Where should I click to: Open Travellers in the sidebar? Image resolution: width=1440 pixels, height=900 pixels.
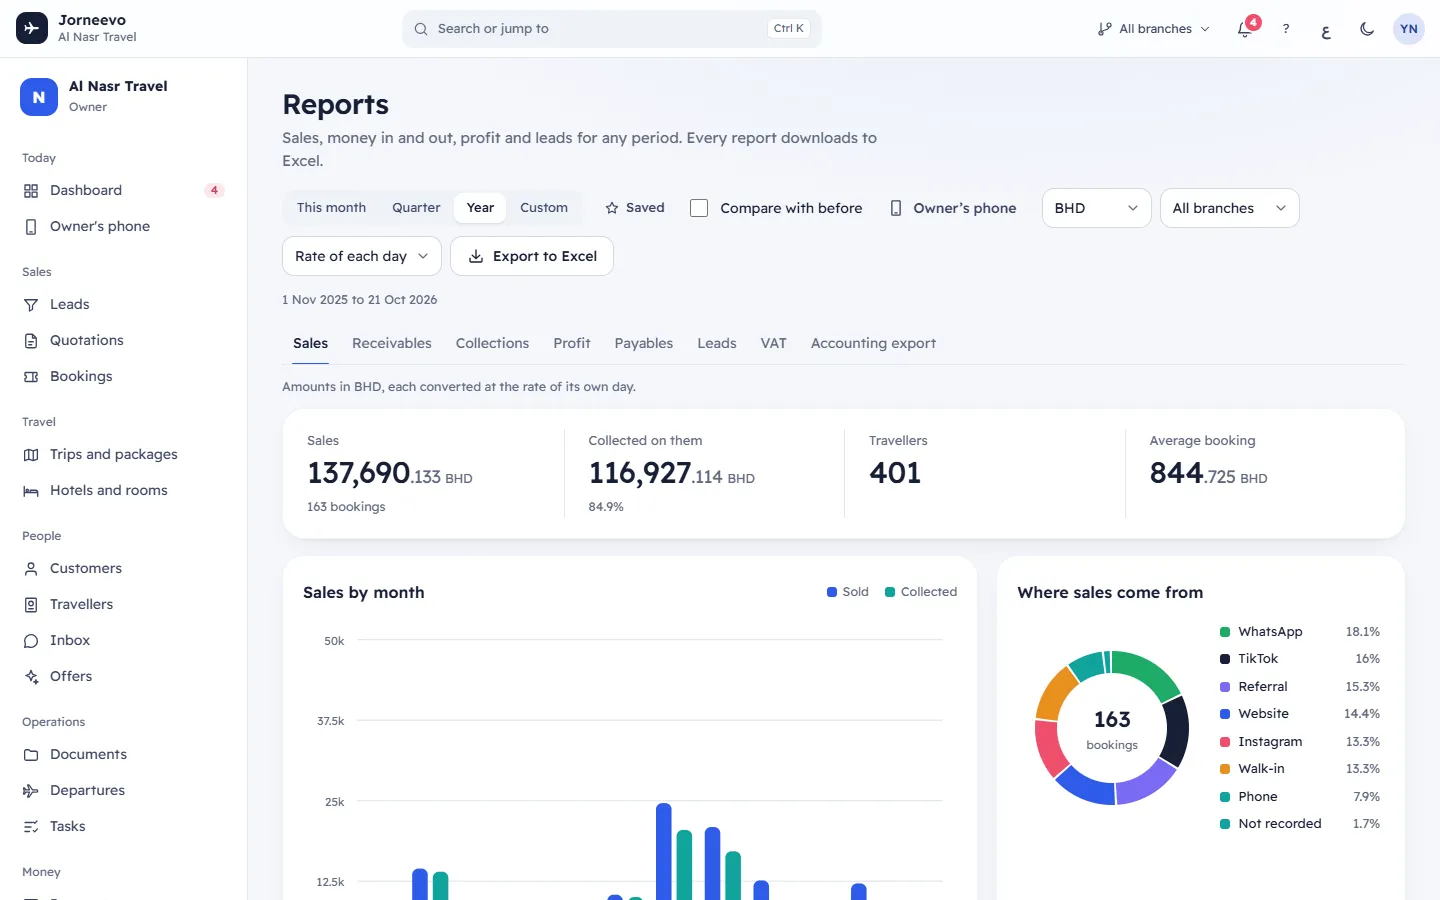123,604
